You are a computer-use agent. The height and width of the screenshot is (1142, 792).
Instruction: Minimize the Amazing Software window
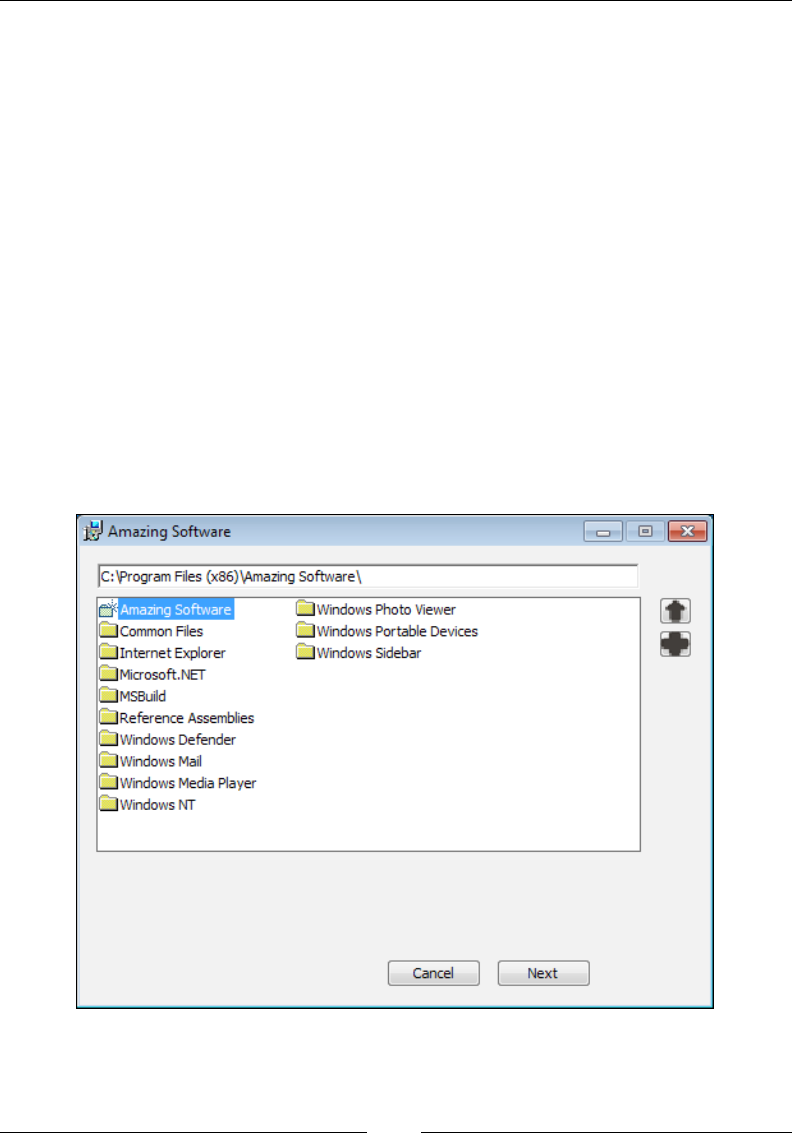coord(603,532)
